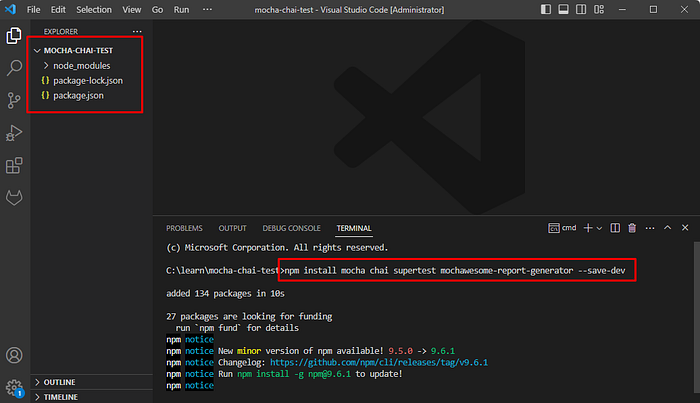Open the Run menu

181,9
